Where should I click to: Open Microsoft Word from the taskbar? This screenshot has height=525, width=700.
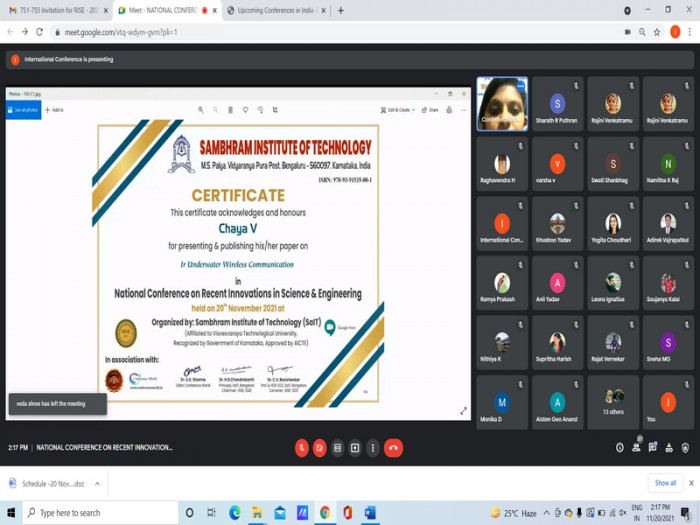click(369, 513)
